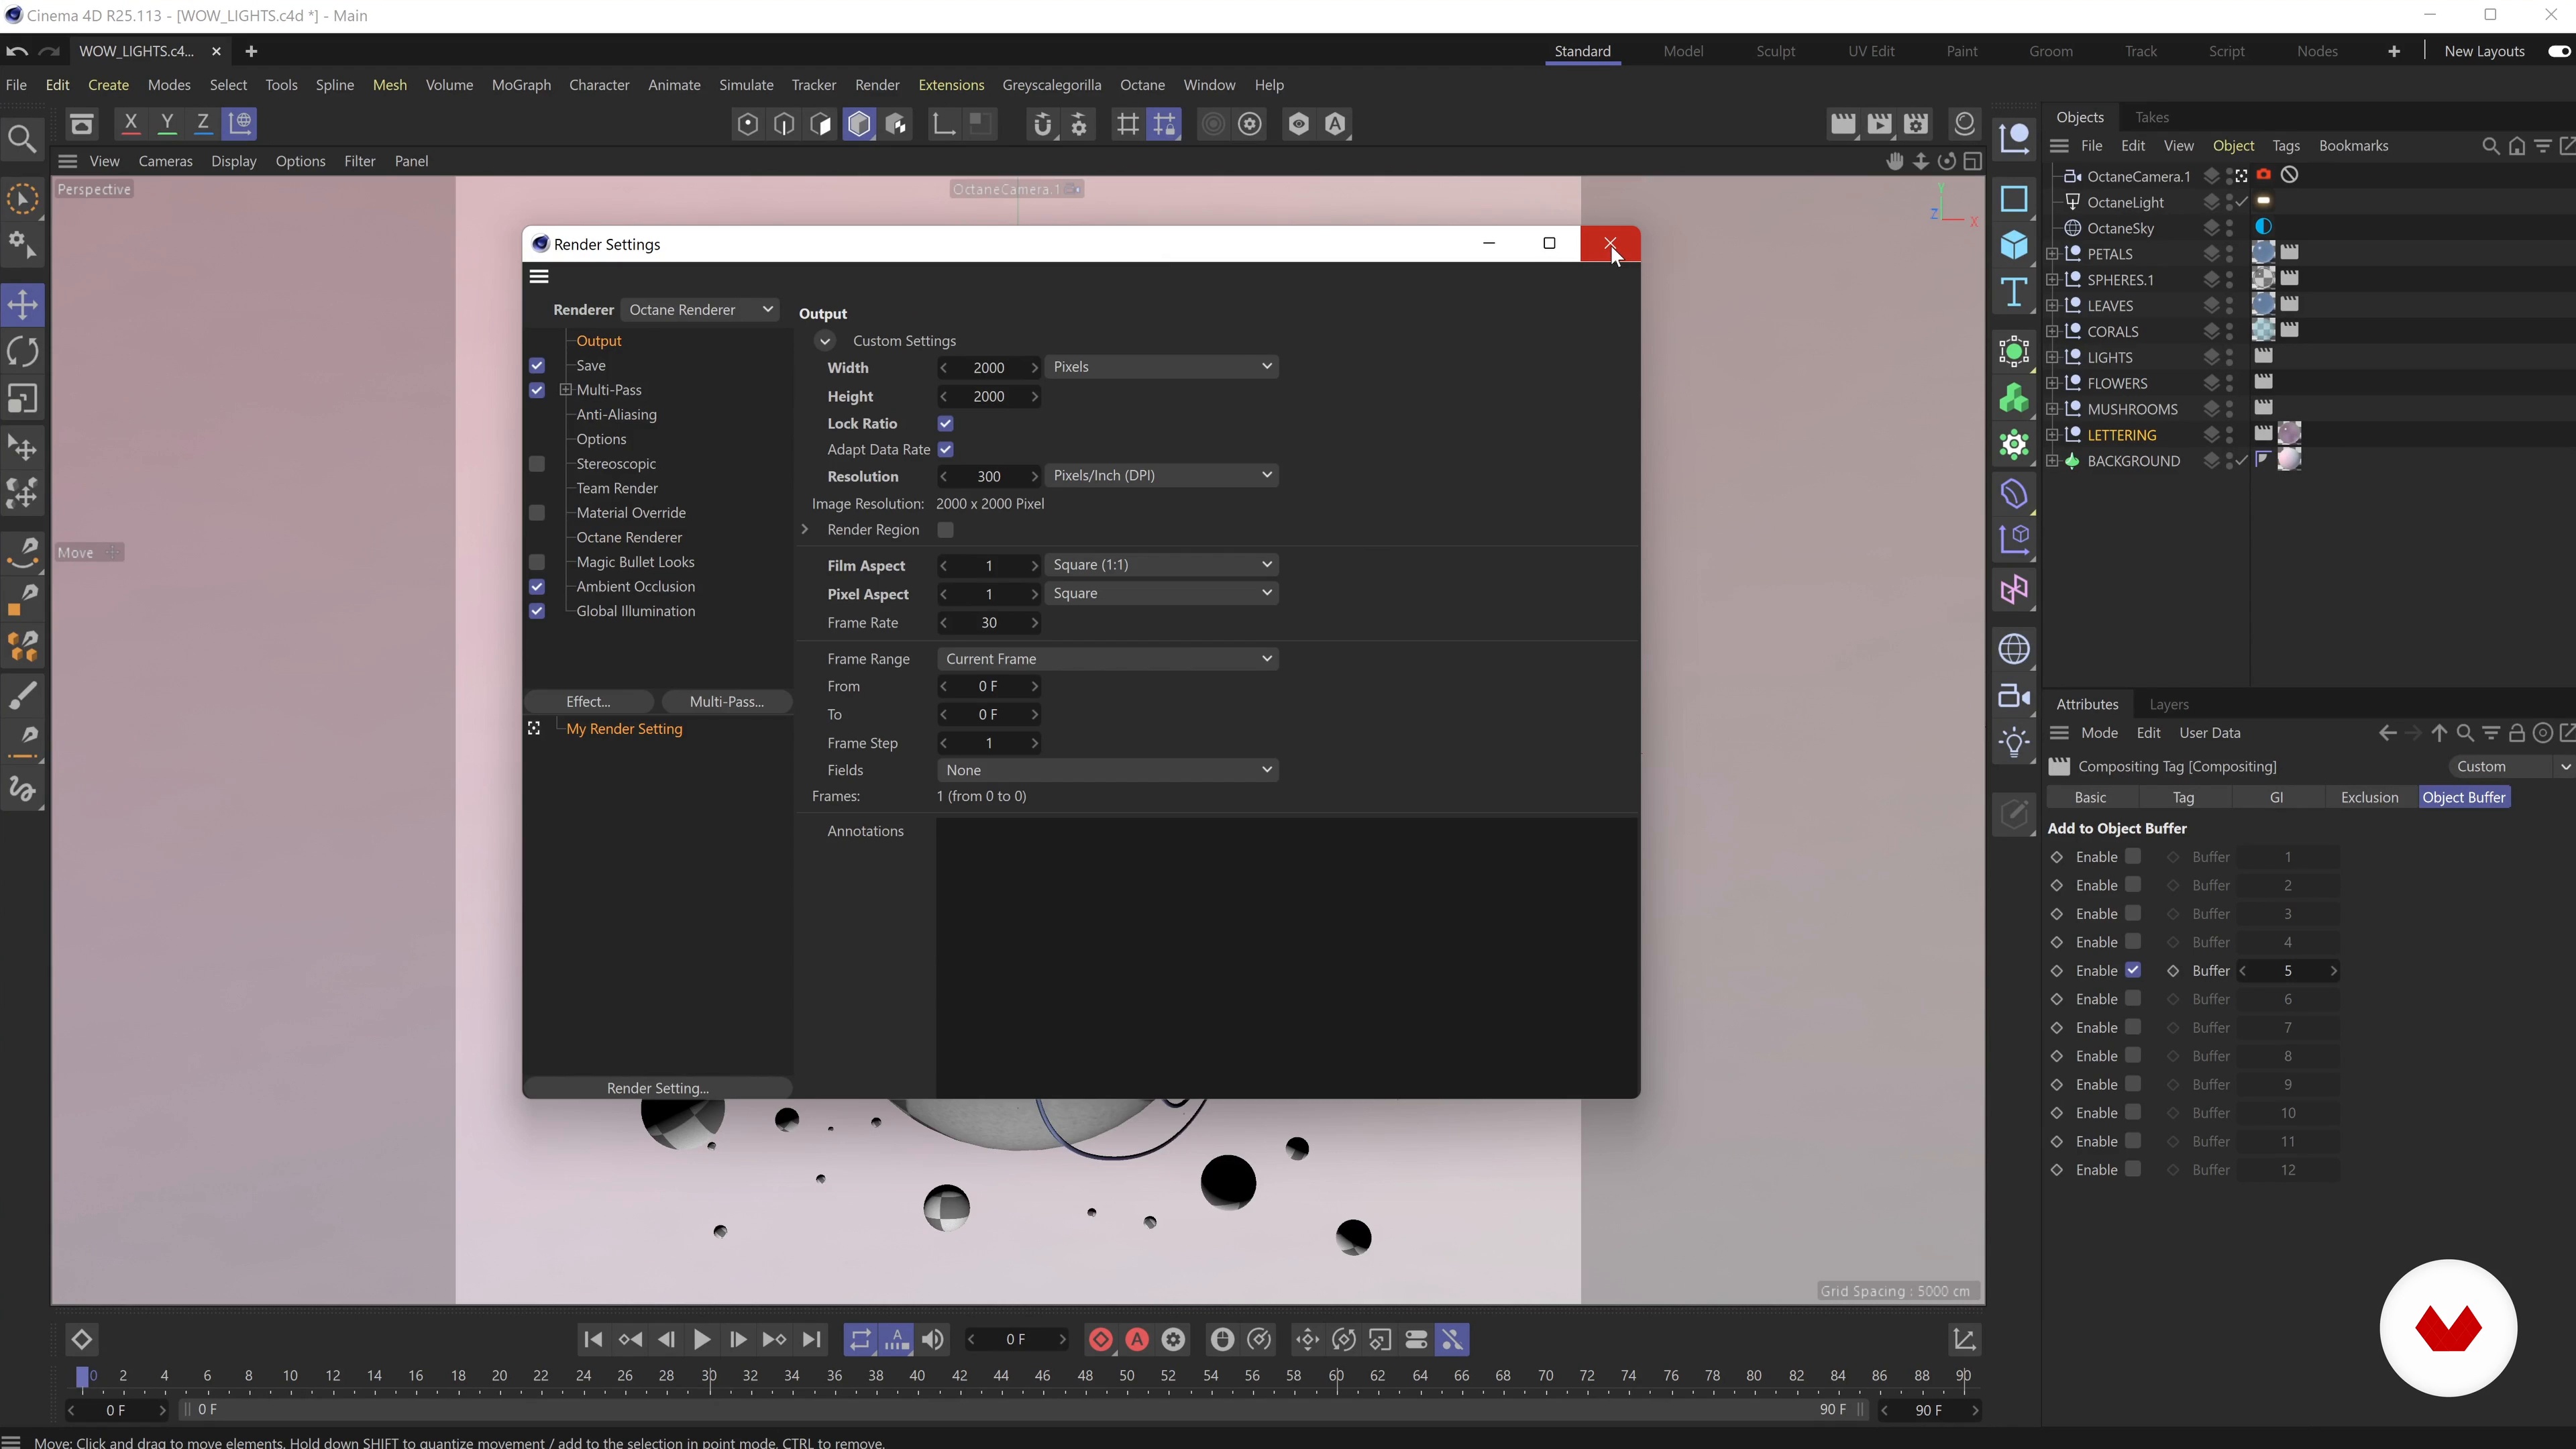Uncheck Adapt Data Rate checkbox
This screenshot has height=1449, width=2576.
click(945, 450)
